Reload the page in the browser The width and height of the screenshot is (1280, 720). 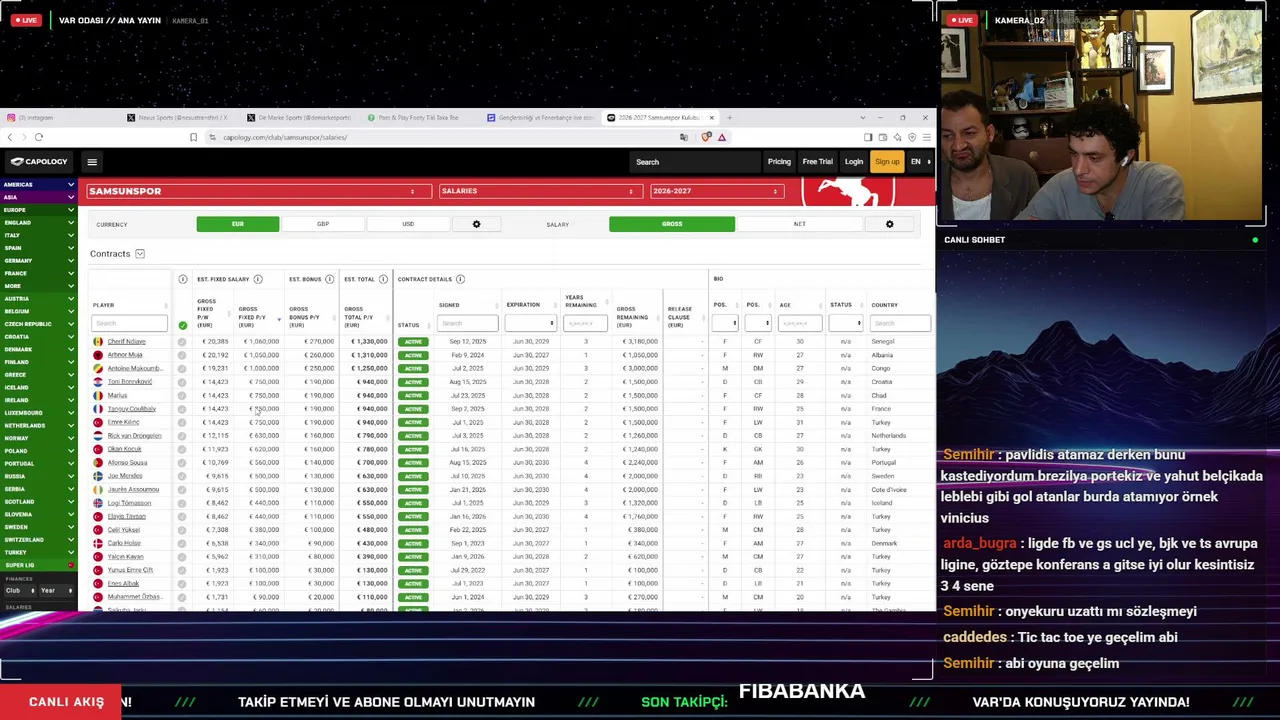coord(39,137)
